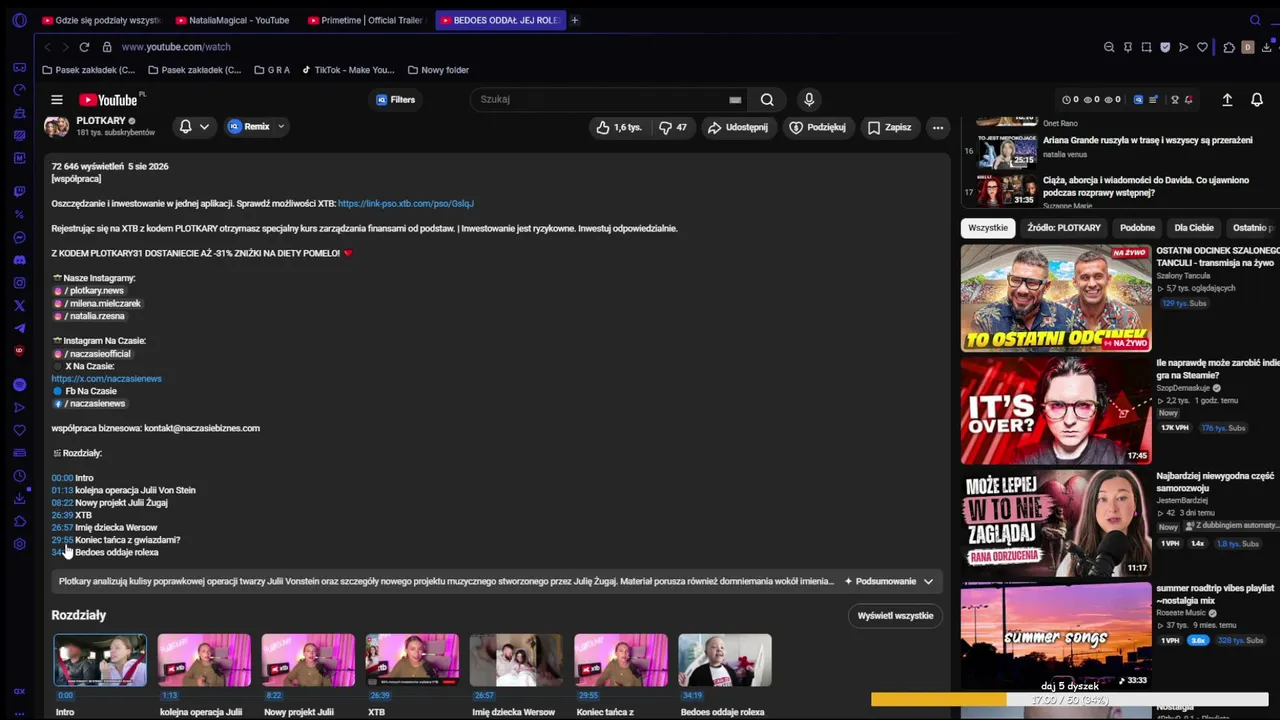1280x720 pixels.
Task: Open more actions three-dot menu
Action: tap(937, 128)
